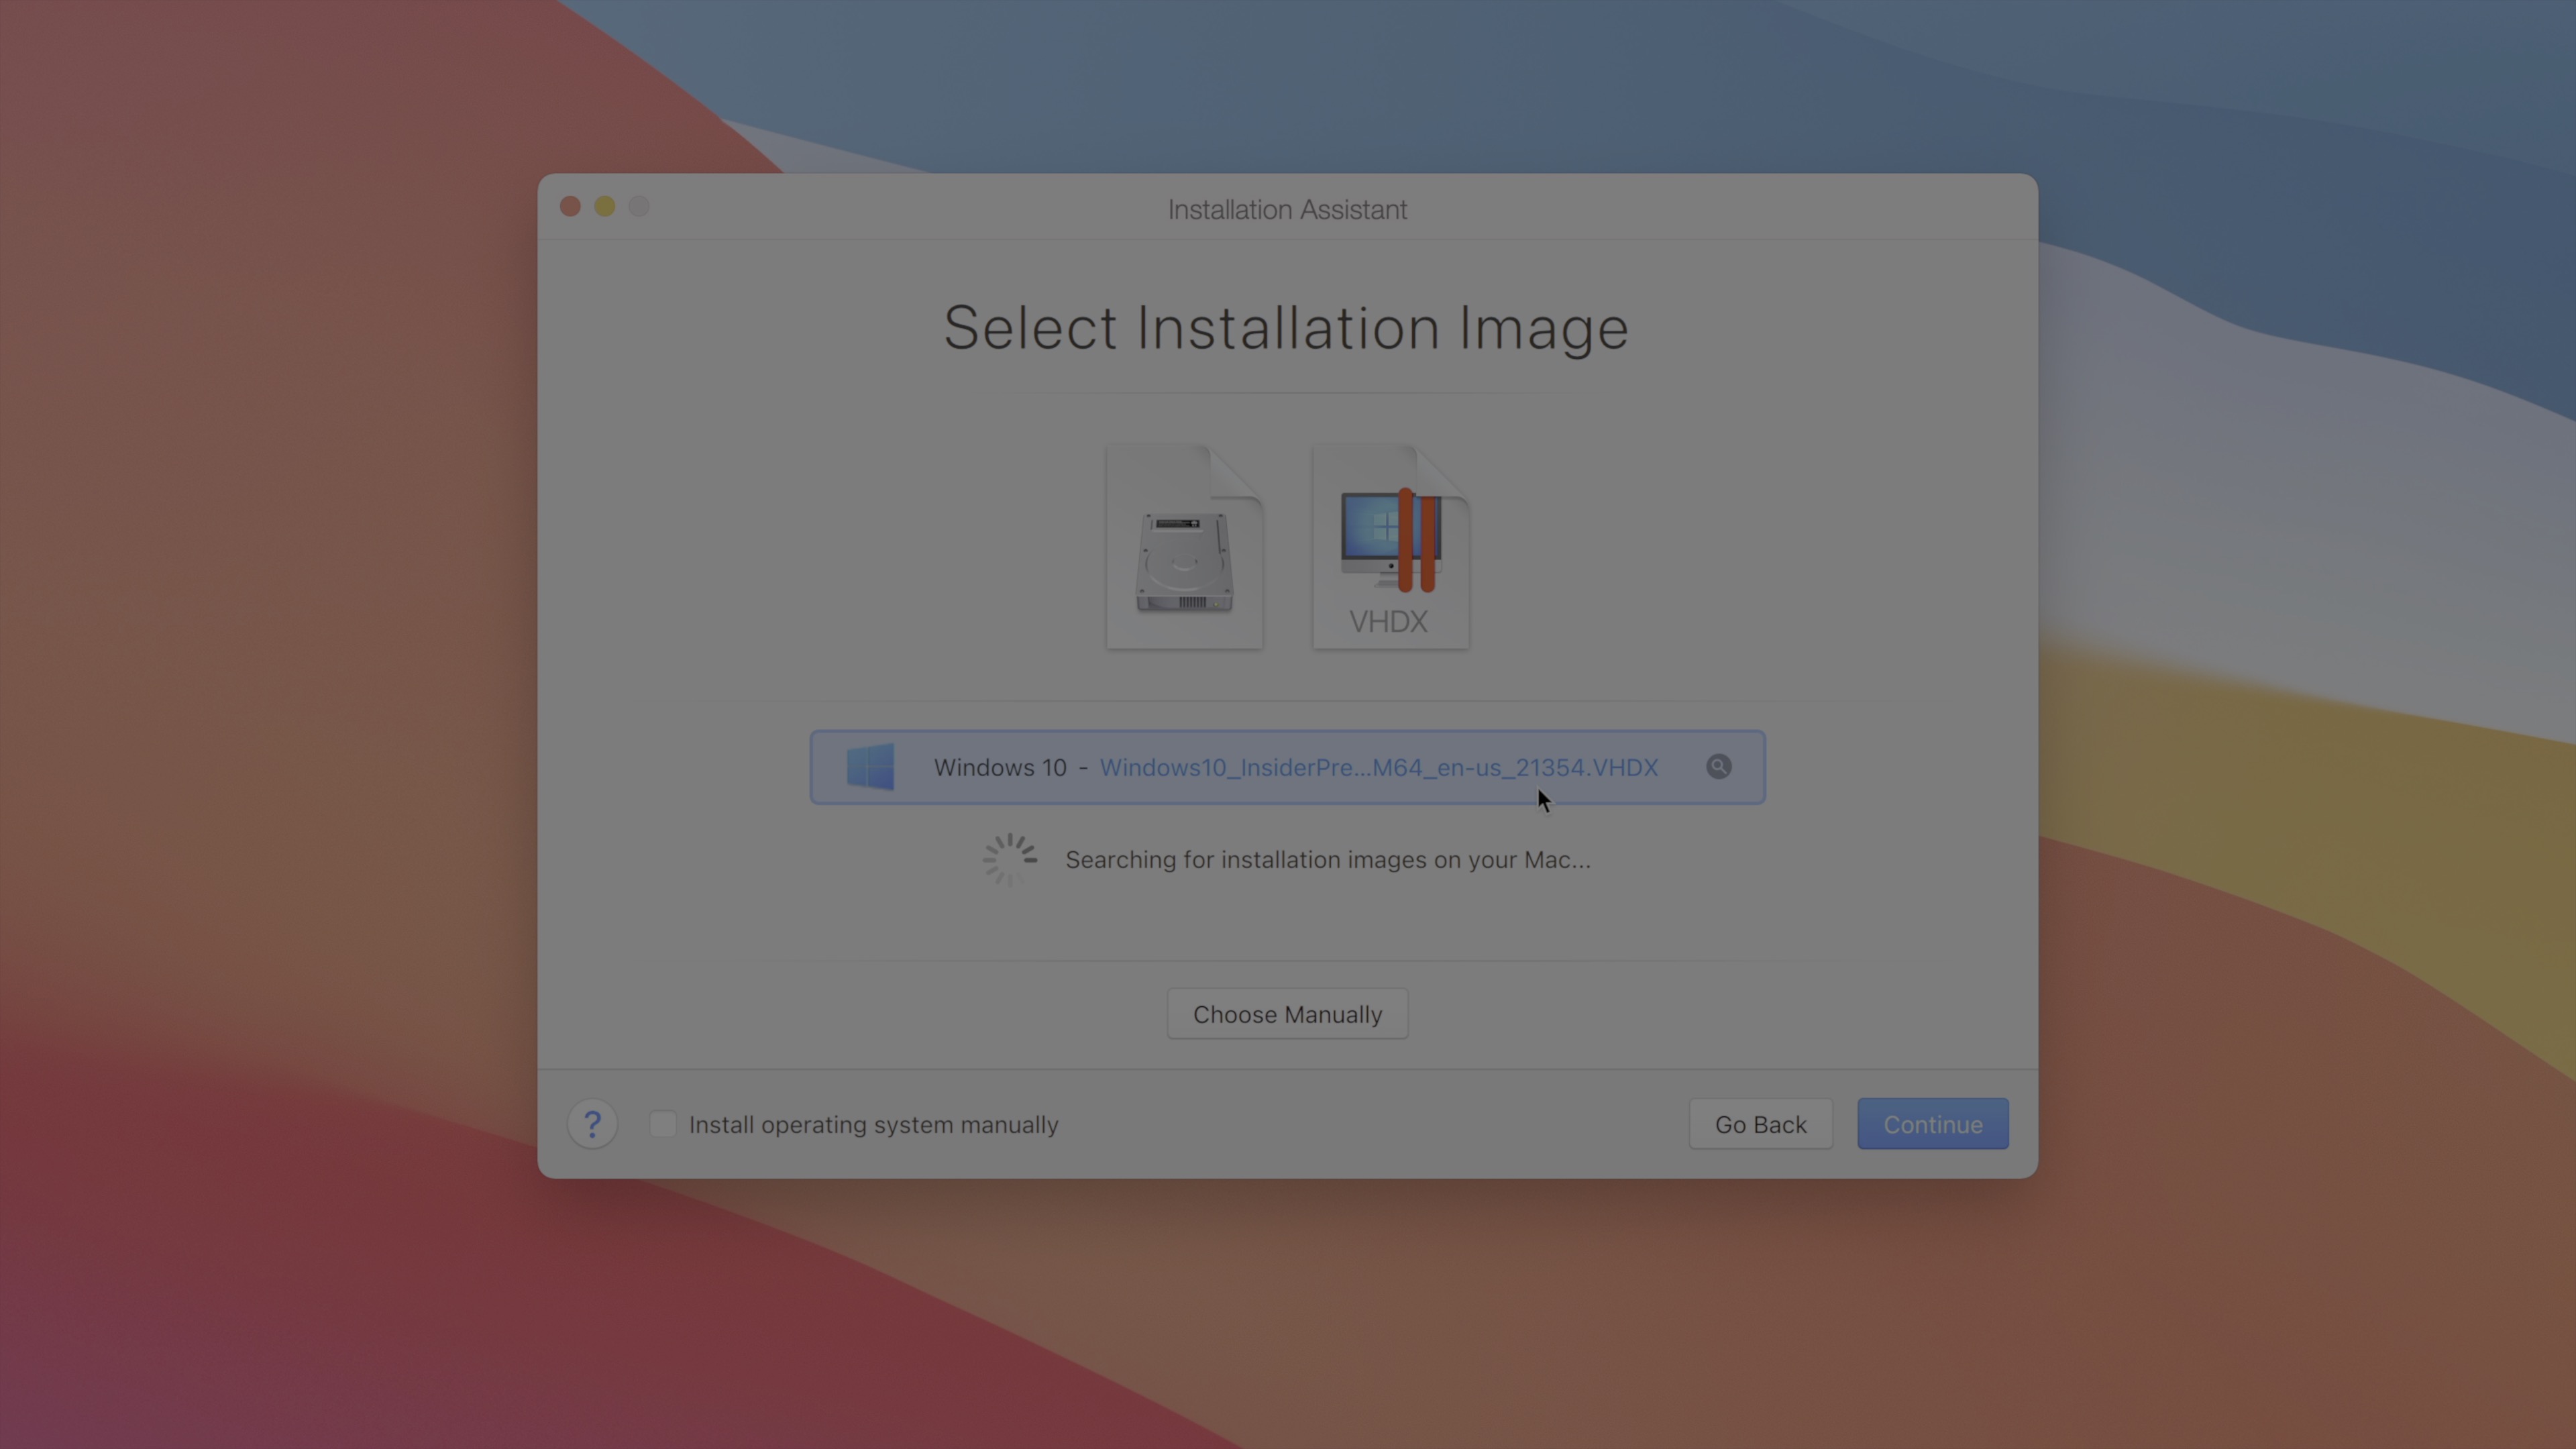Close the Installation Assistant window
This screenshot has width=2576, height=1449.
(570, 207)
